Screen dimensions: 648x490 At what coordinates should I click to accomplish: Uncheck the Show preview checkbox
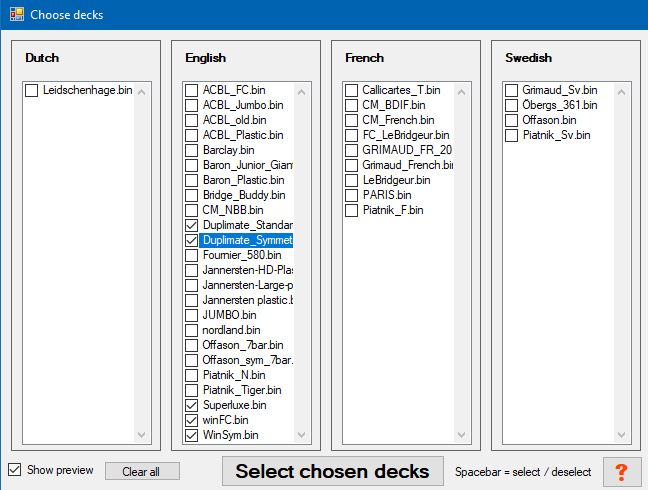[14, 470]
